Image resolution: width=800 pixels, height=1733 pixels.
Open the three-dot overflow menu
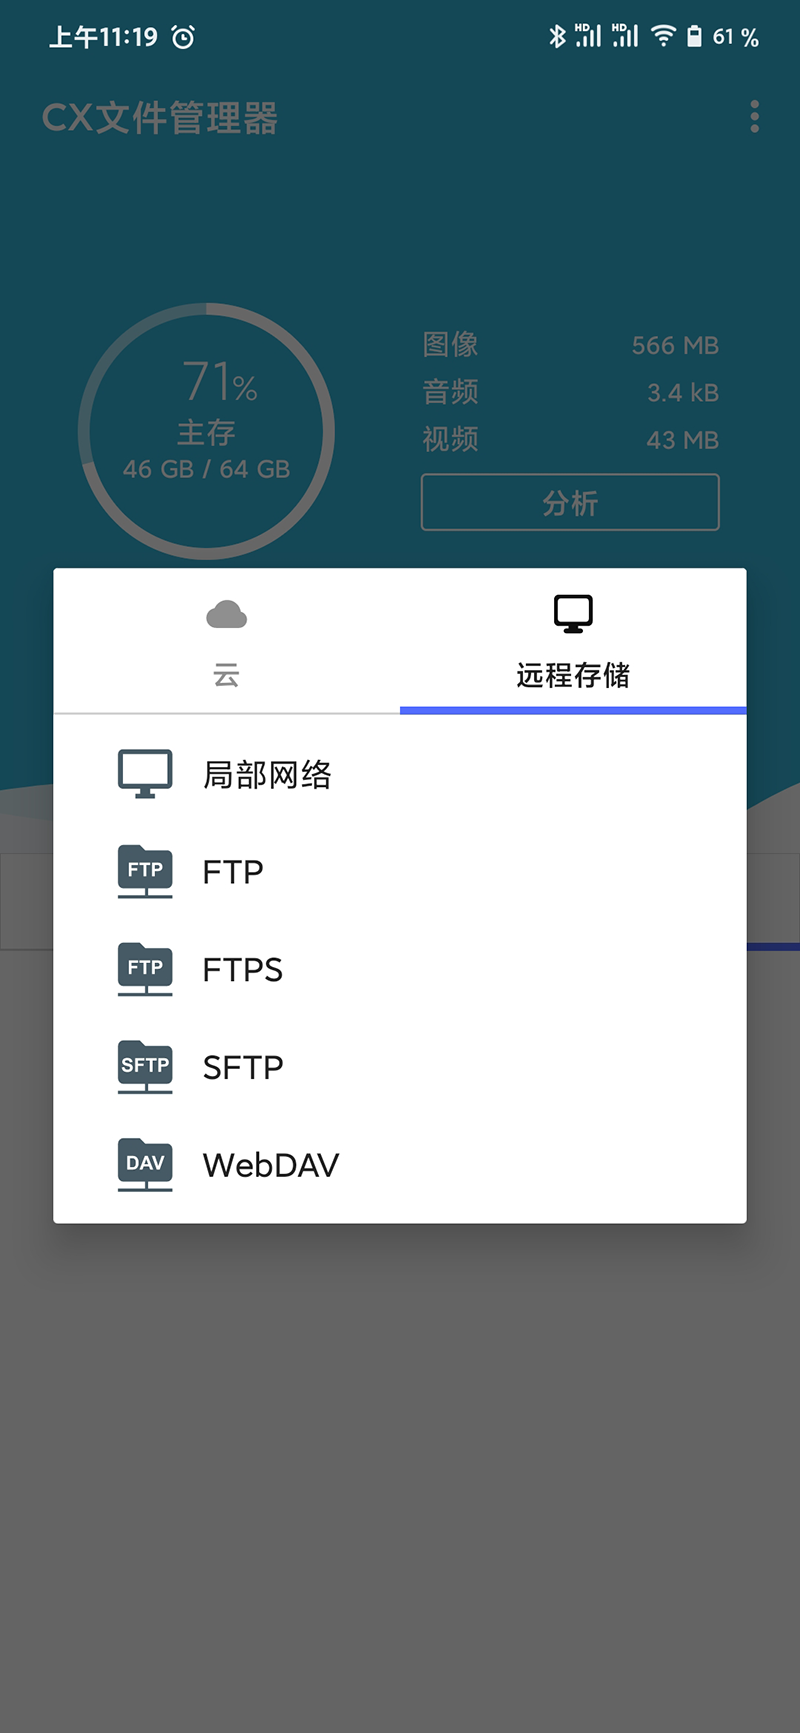pos(754,117)
